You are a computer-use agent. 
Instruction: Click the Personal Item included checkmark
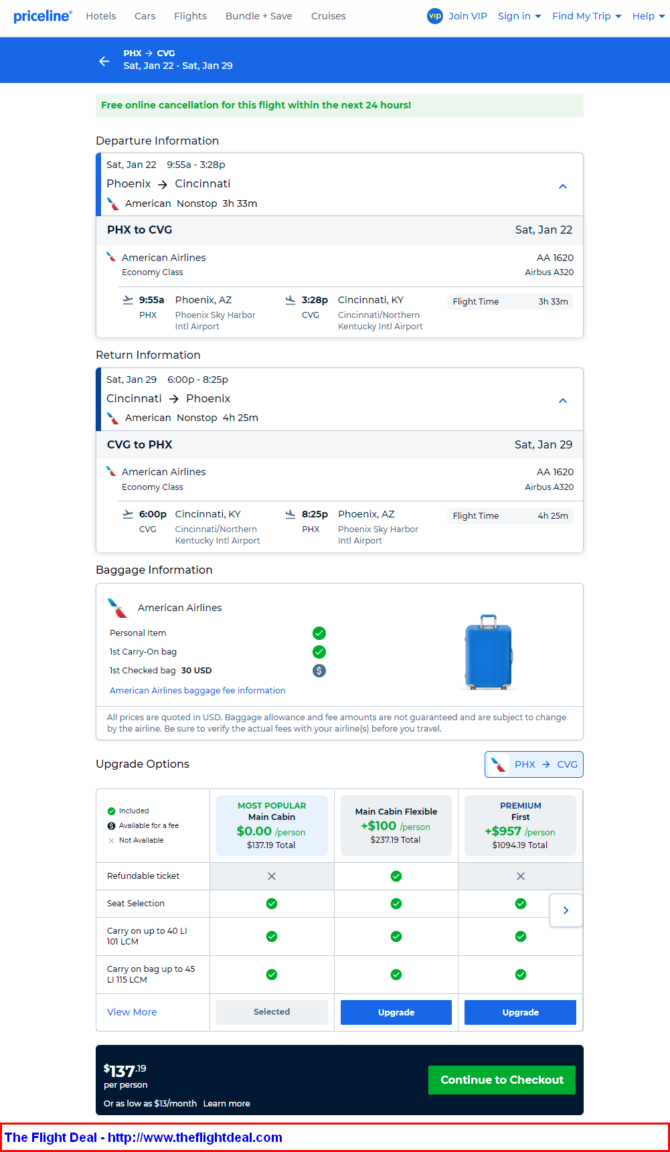click(319, 633)
